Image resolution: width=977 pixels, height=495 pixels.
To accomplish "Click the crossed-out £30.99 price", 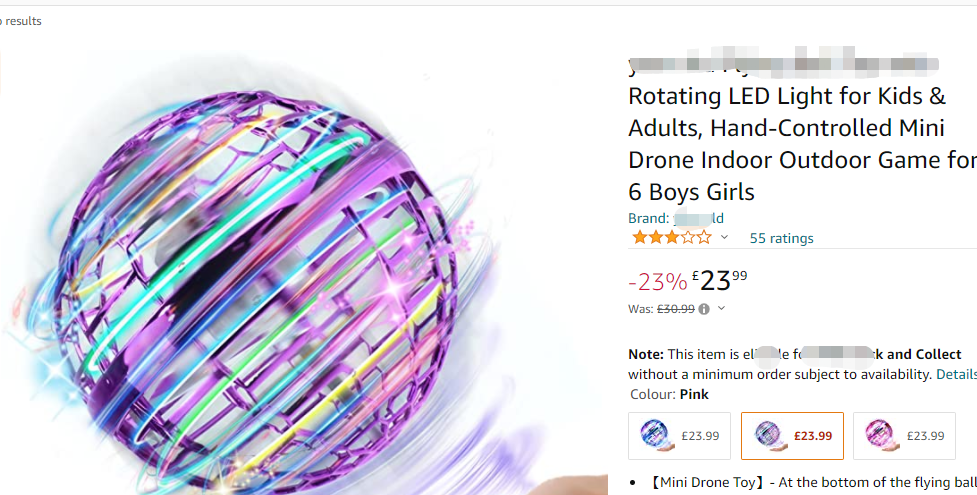I will 675,309.
